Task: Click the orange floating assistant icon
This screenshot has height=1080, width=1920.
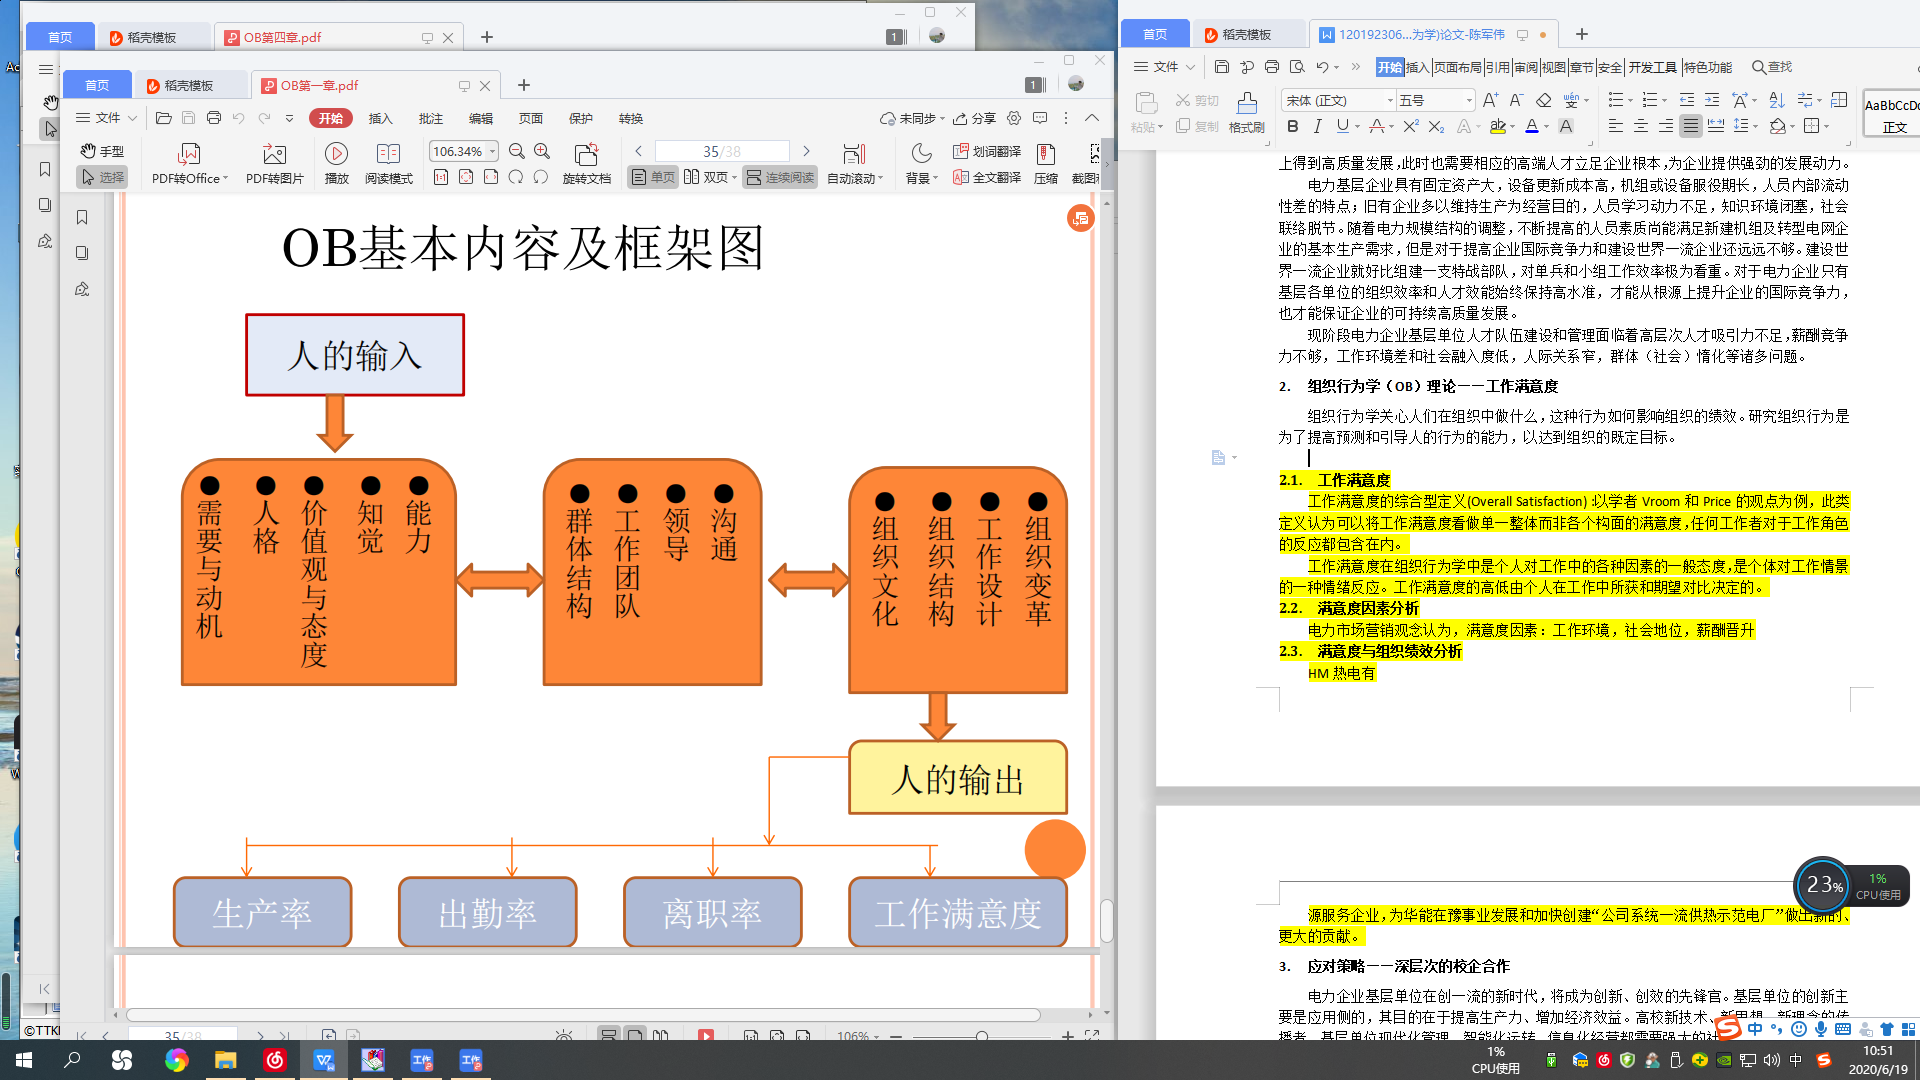Action: pos(1080,218)
